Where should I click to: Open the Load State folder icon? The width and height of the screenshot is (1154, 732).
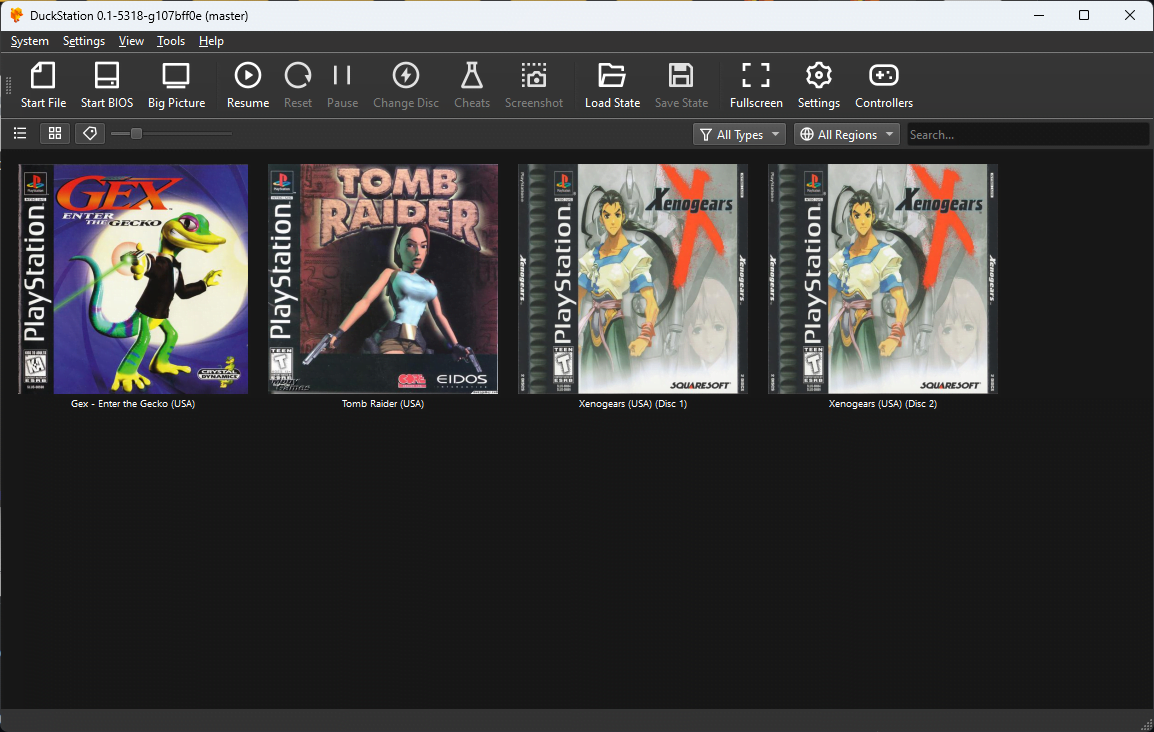612,86
